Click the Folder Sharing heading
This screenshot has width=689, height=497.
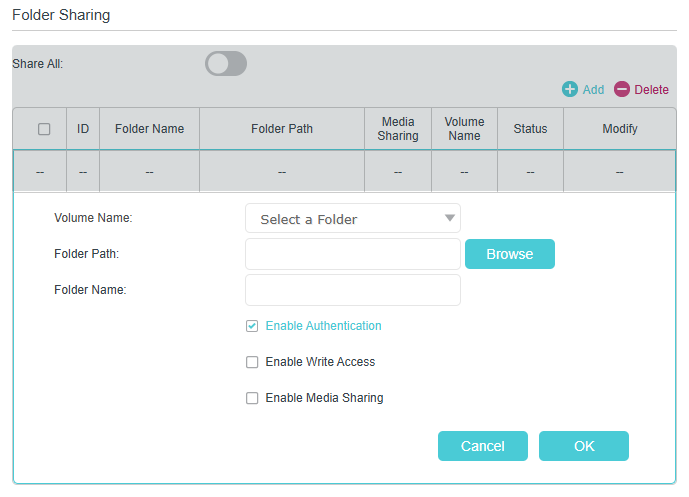61,15
